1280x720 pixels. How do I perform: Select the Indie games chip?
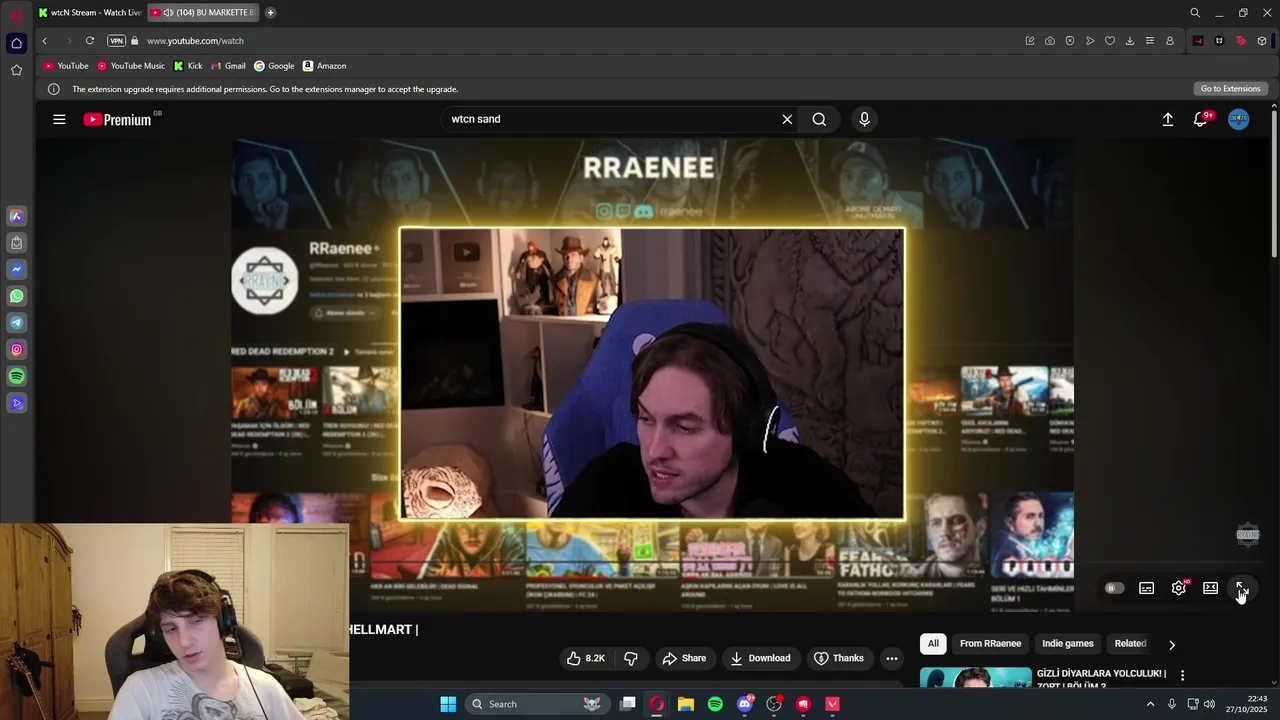click(1068, 644)
